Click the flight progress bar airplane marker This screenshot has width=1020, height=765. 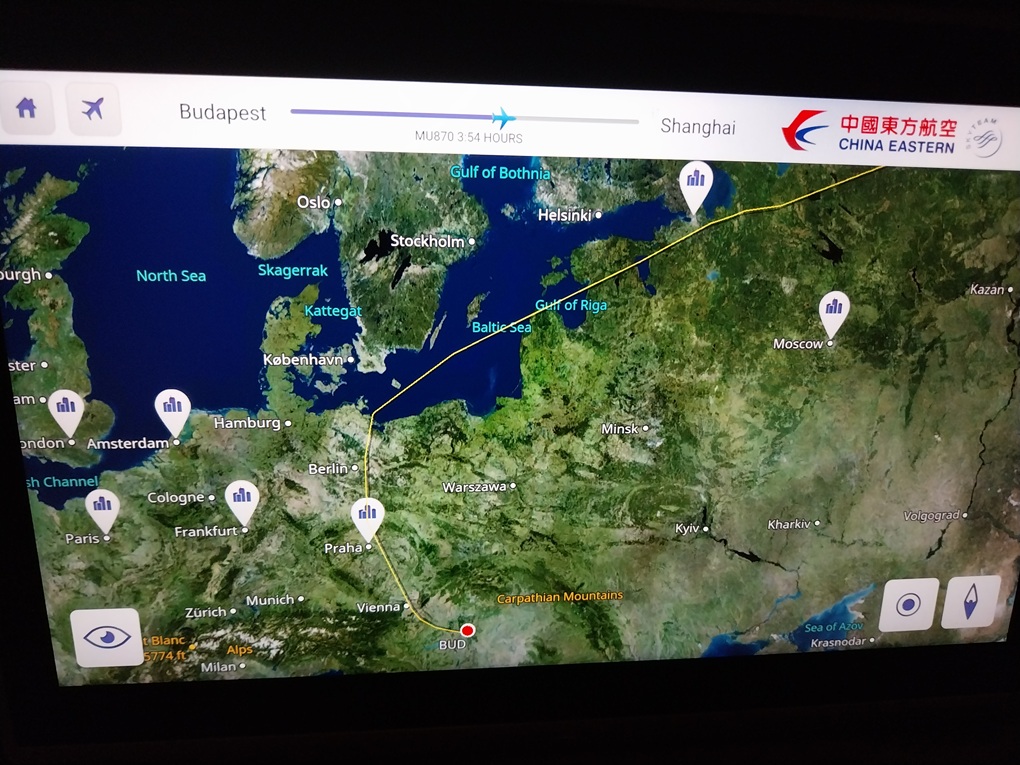click(x=503, y=117)
